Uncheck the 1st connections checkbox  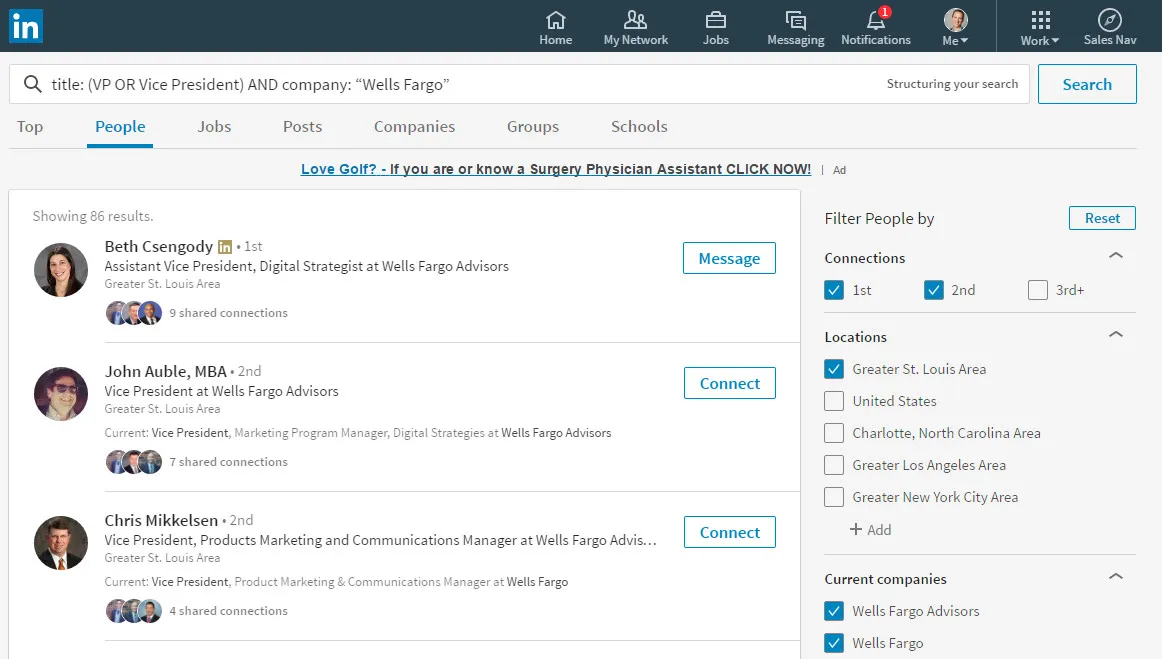pos(834,290)
